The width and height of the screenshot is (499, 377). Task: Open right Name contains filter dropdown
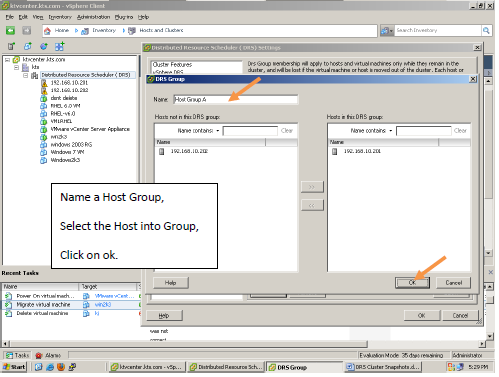click(390, 131)
